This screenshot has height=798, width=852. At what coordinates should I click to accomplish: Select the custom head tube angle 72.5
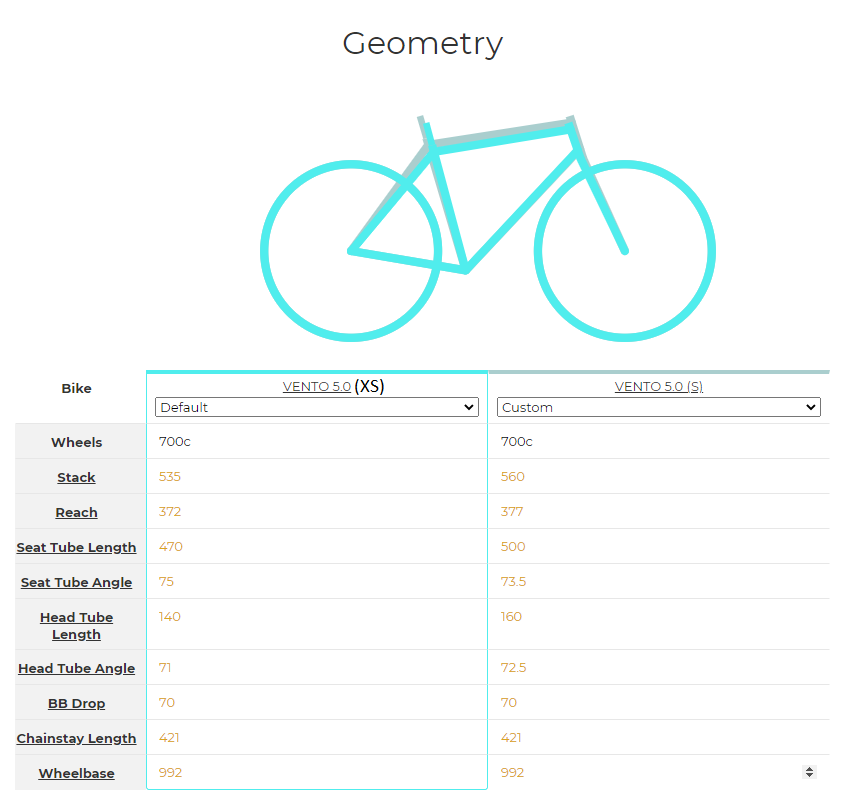tap(659, 667)
